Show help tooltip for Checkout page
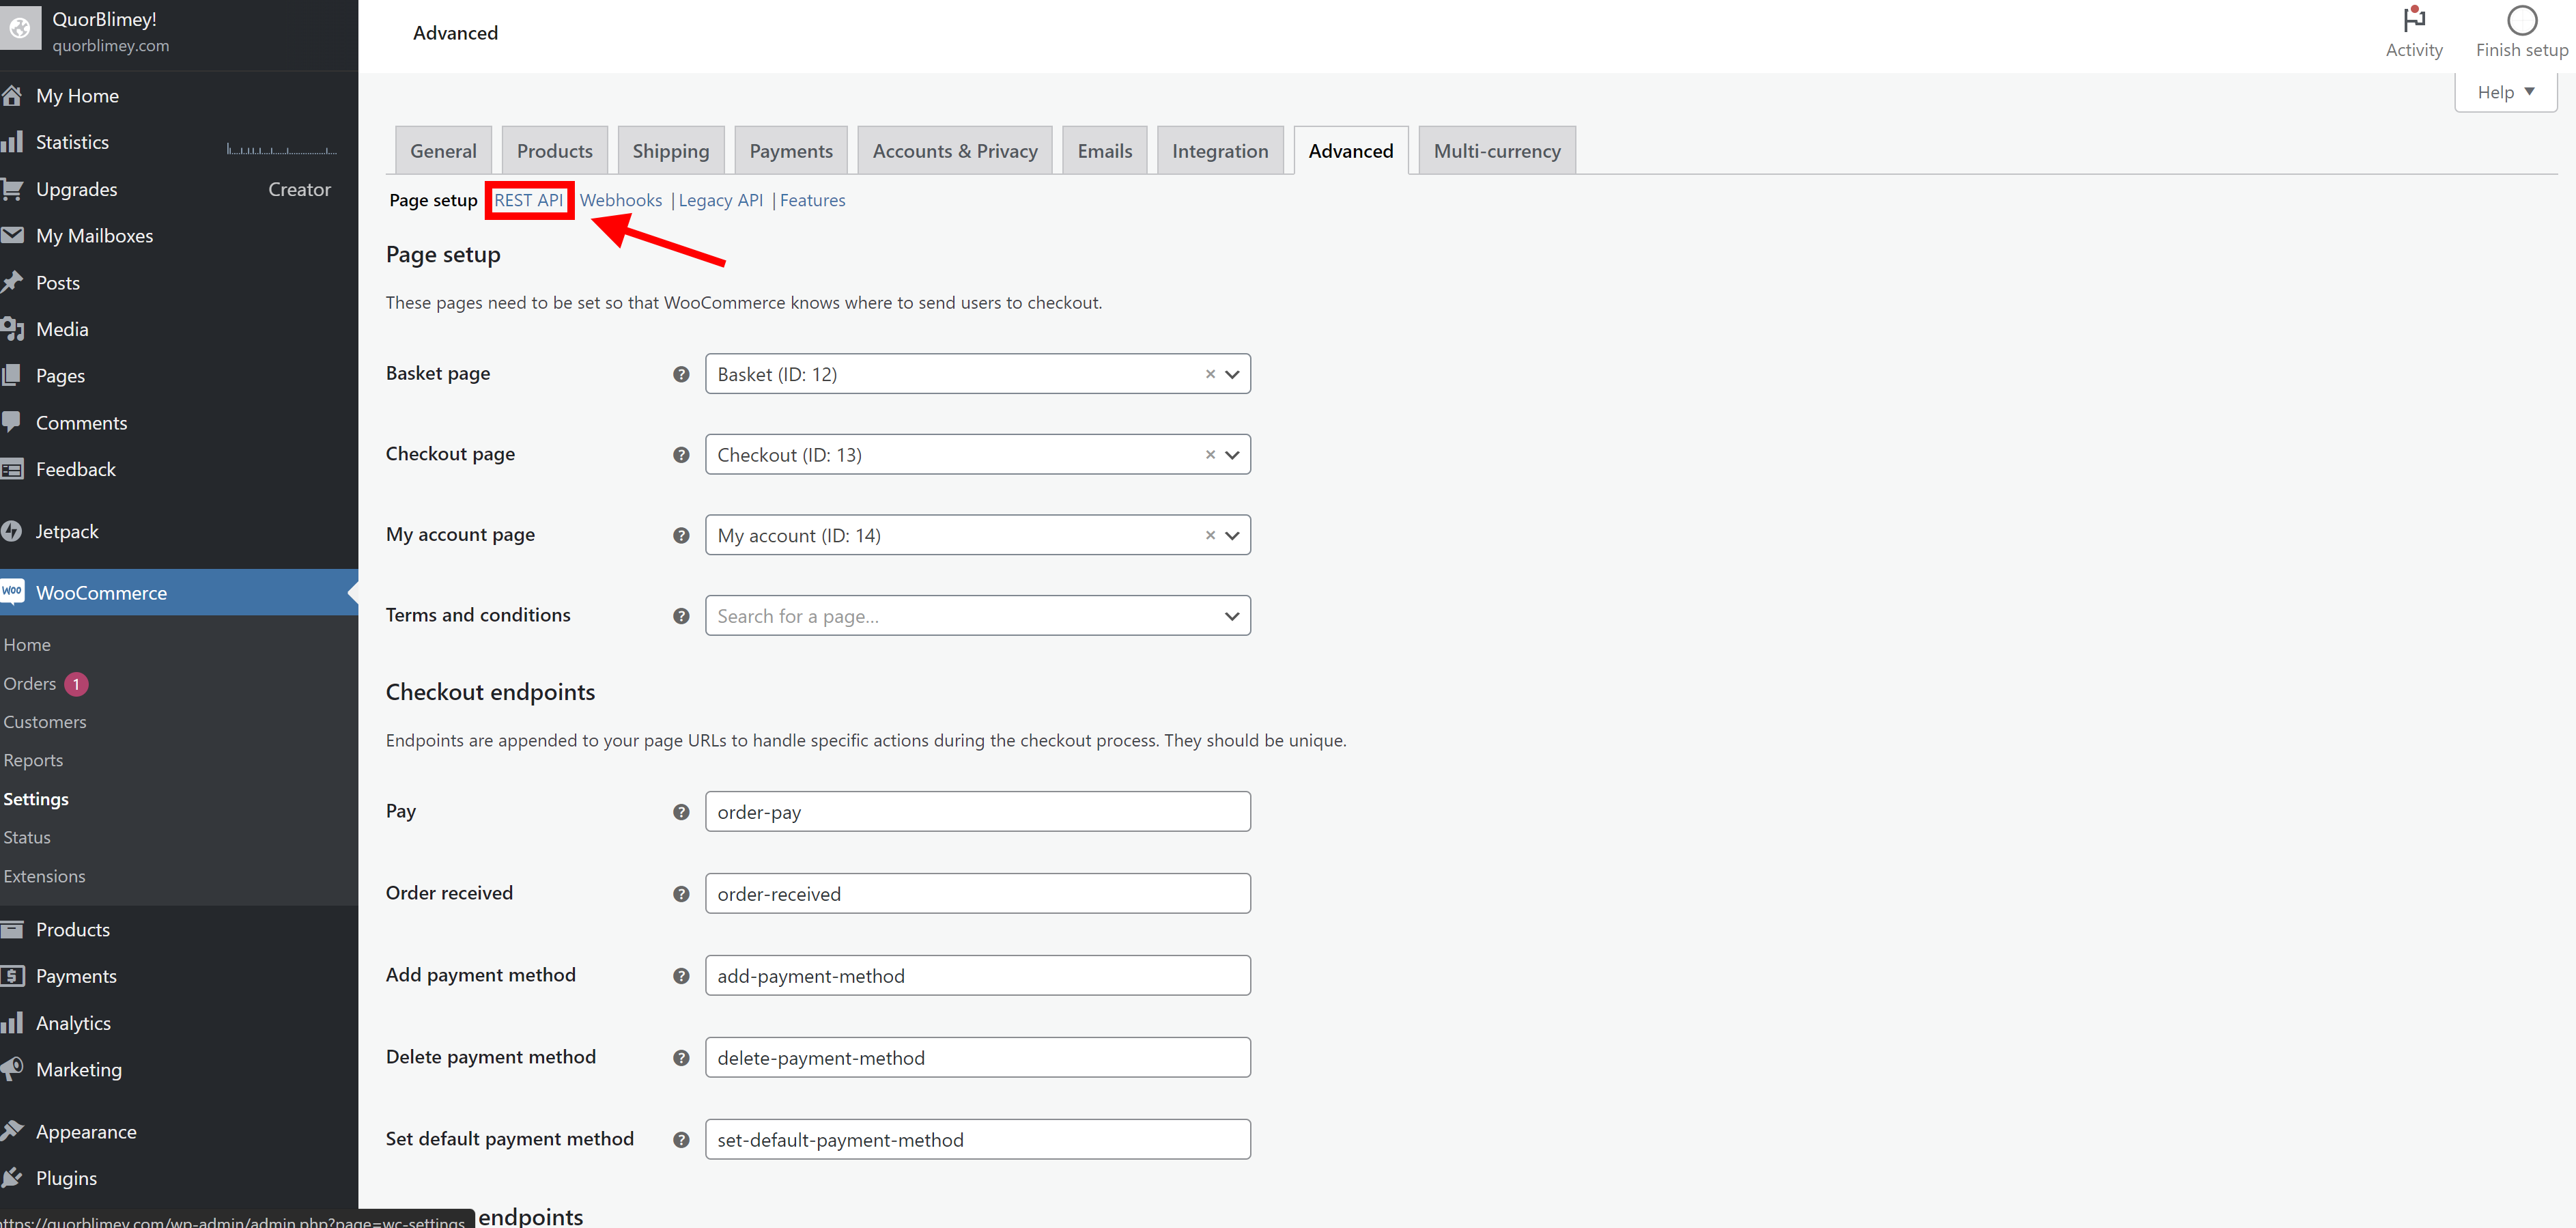This screenshot has width=2576, height=1228. (681, 455)
